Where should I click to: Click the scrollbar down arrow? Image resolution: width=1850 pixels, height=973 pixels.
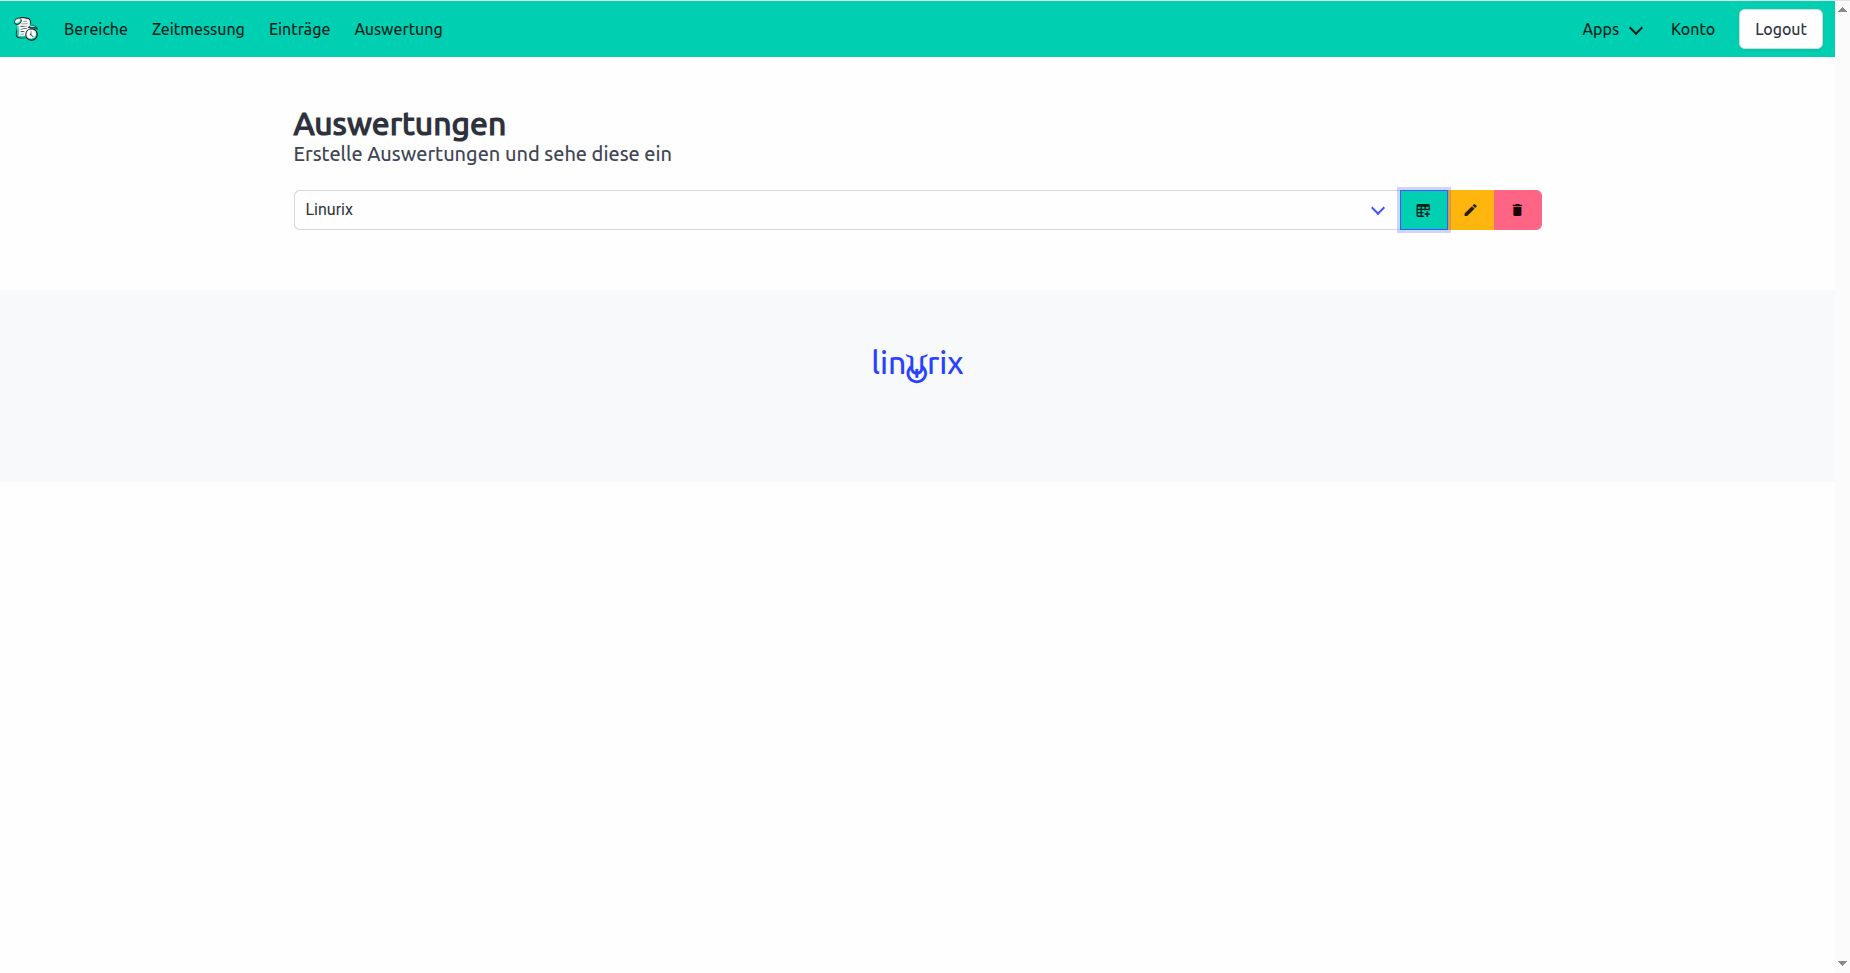[x=1842, y=964]
